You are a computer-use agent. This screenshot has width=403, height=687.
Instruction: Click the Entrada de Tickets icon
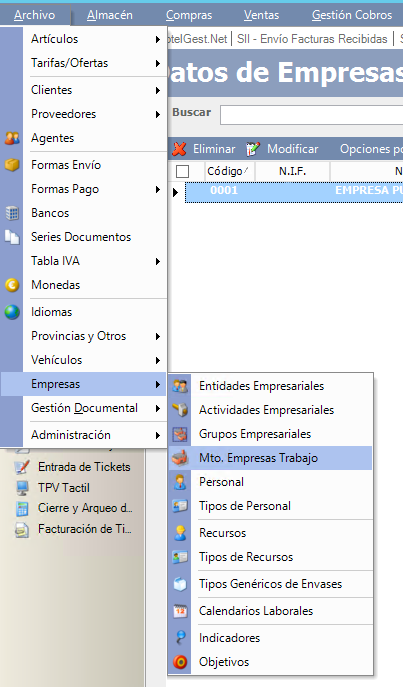coord(22,467)
